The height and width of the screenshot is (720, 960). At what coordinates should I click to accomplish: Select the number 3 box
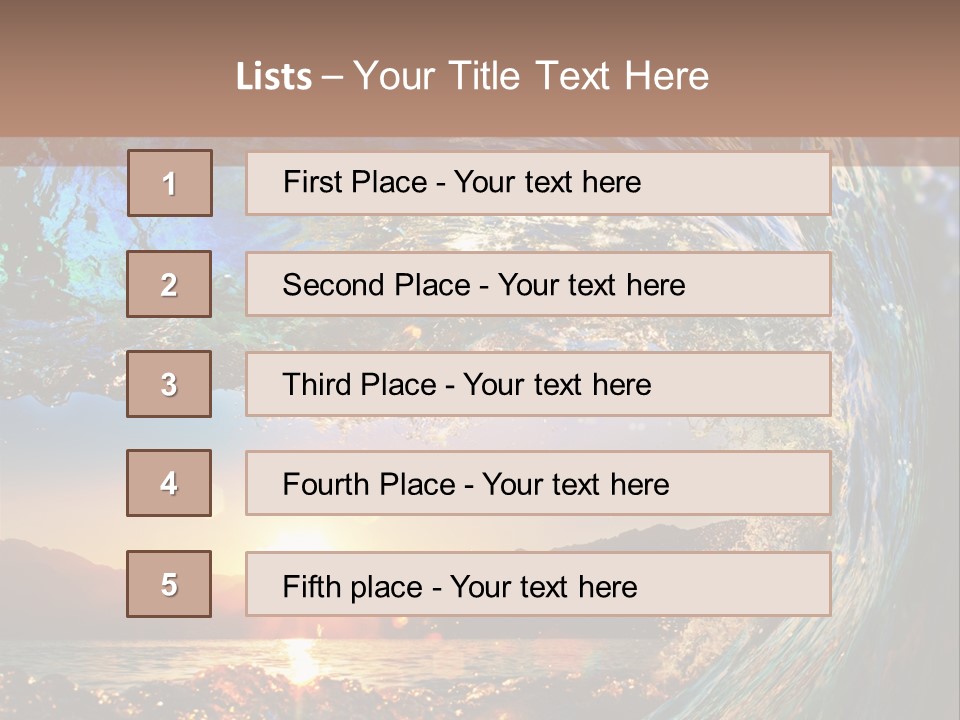(169, 384)
